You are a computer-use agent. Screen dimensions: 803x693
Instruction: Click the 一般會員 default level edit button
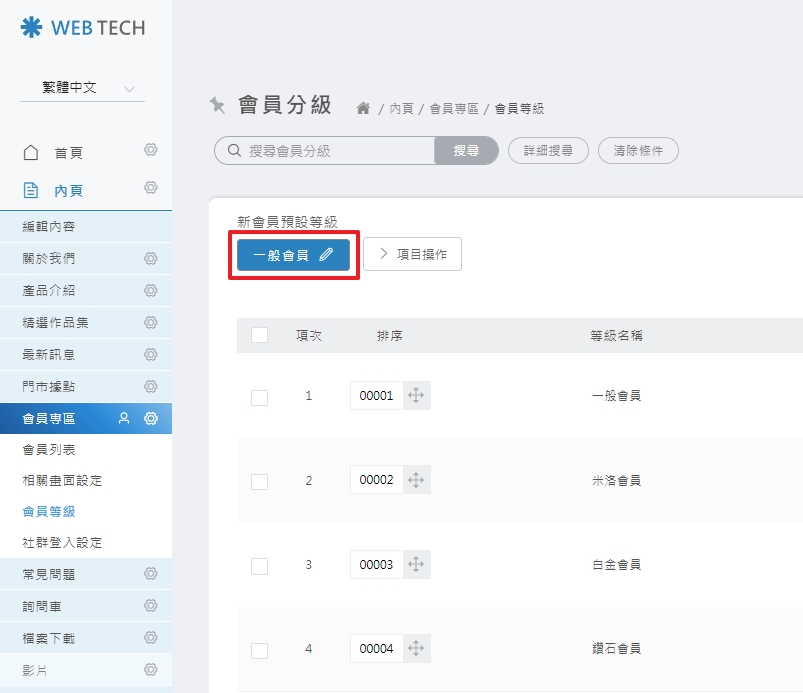[293, 255]
